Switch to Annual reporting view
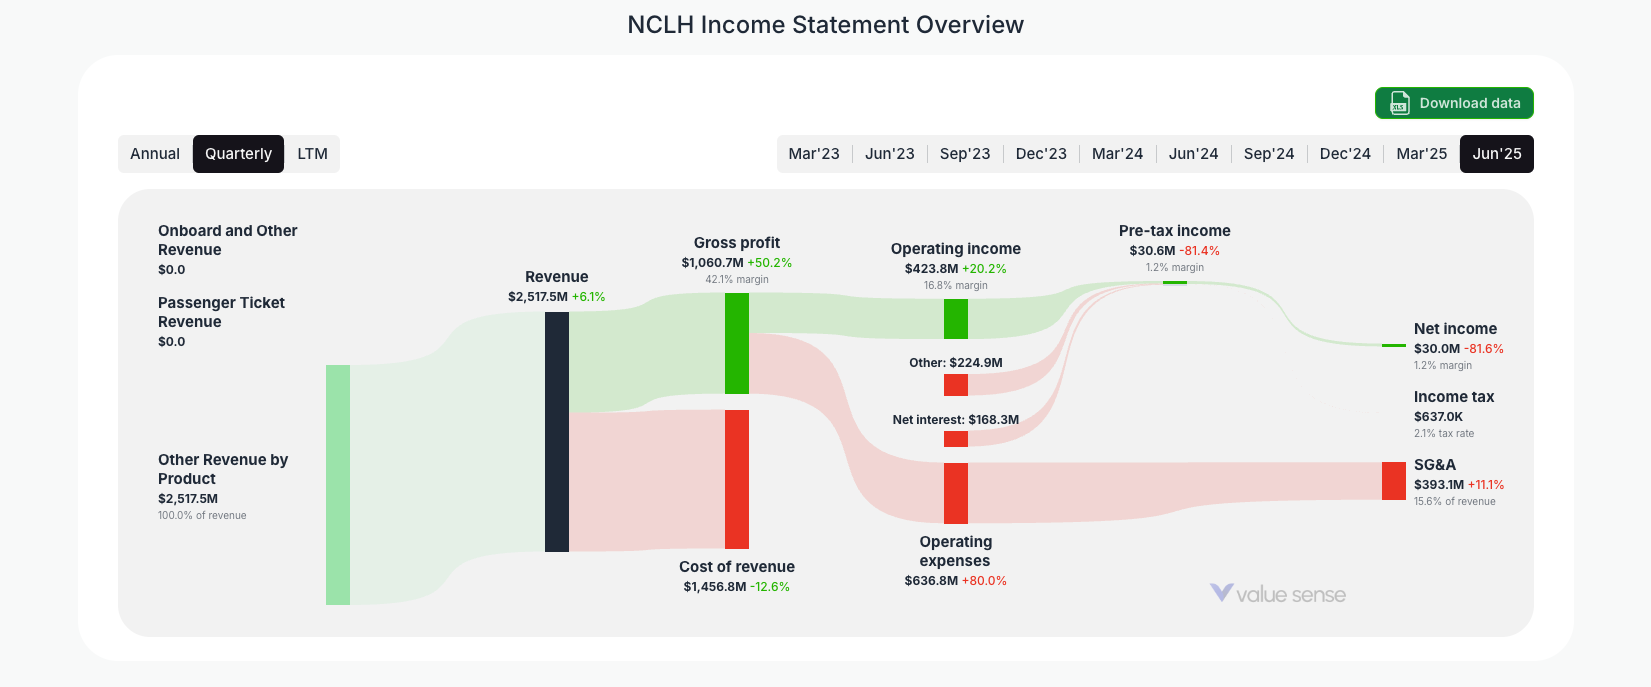Viewport: 1651px width, 687px height. [155, 153]
